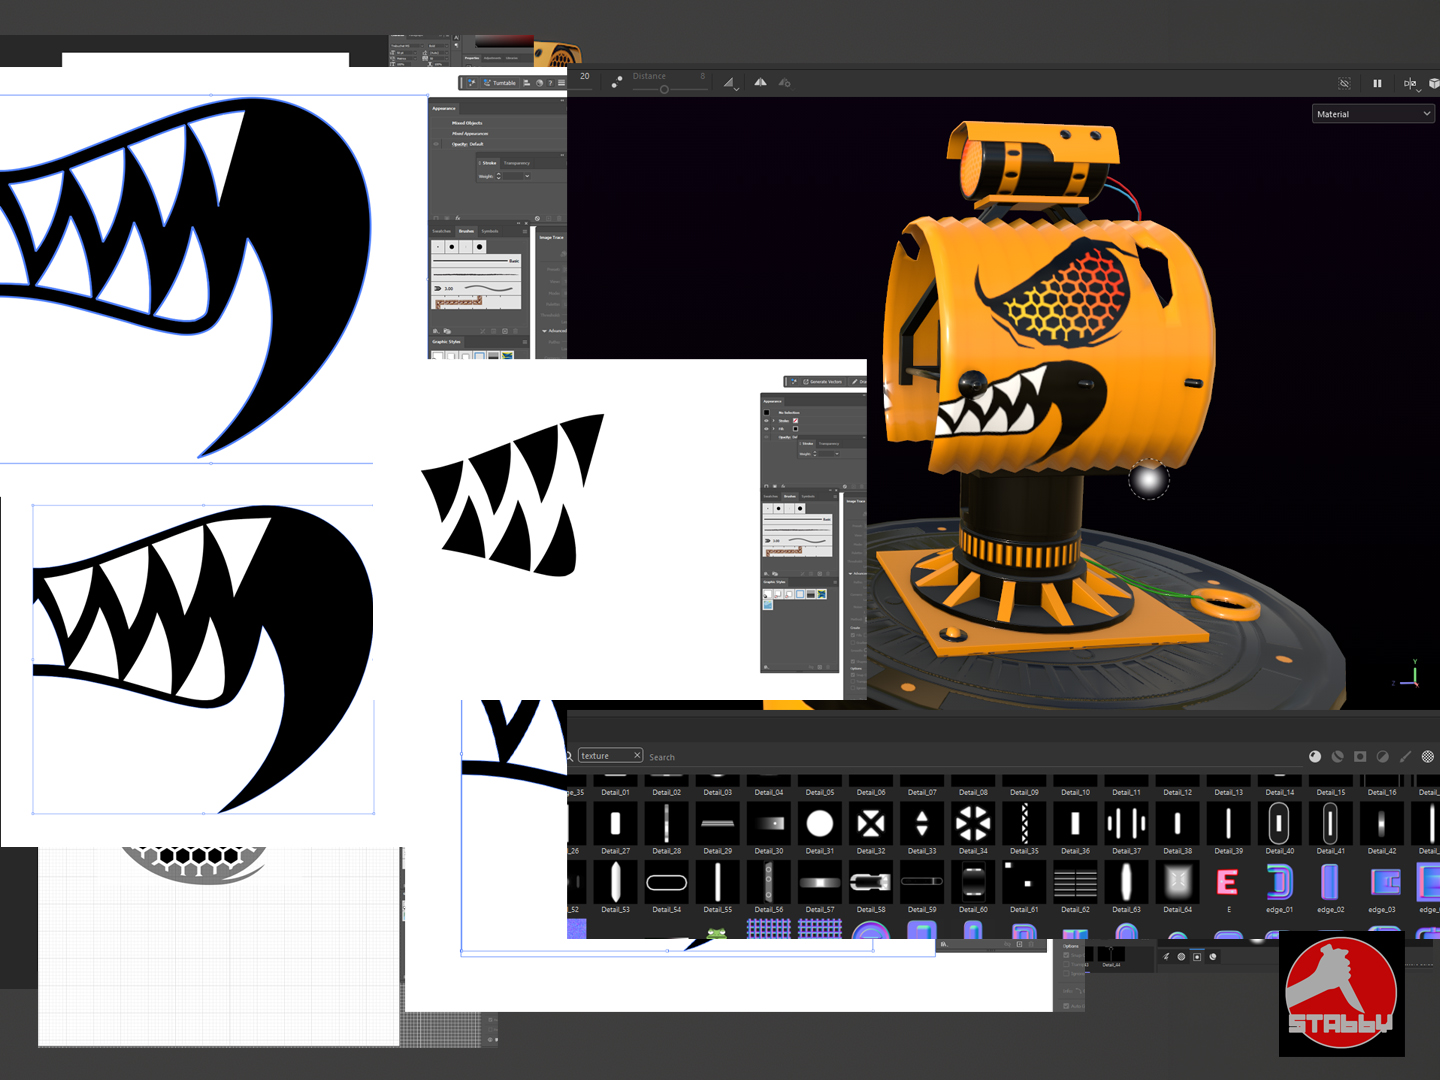Open the Brush Libraries menu icon
The image size is (1440, 1080).
point(435,330)
